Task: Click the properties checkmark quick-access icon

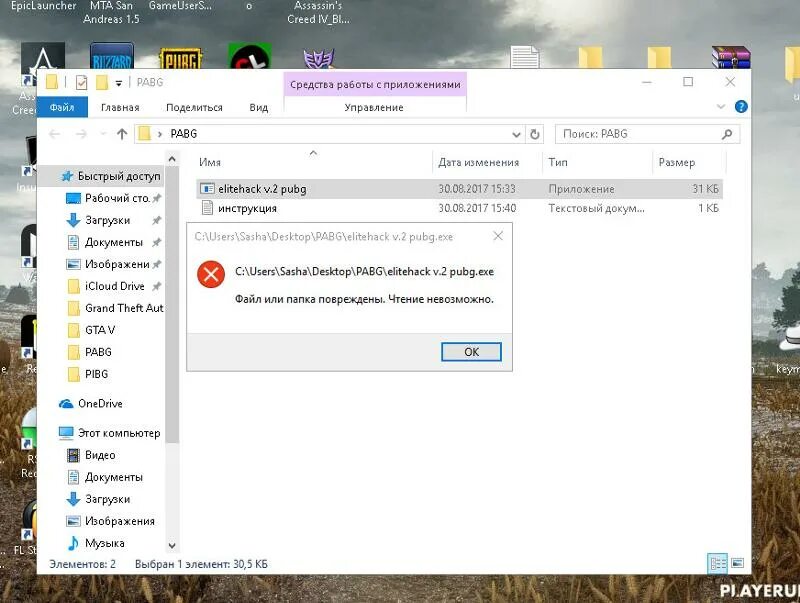Action: [x=81, y=82]
